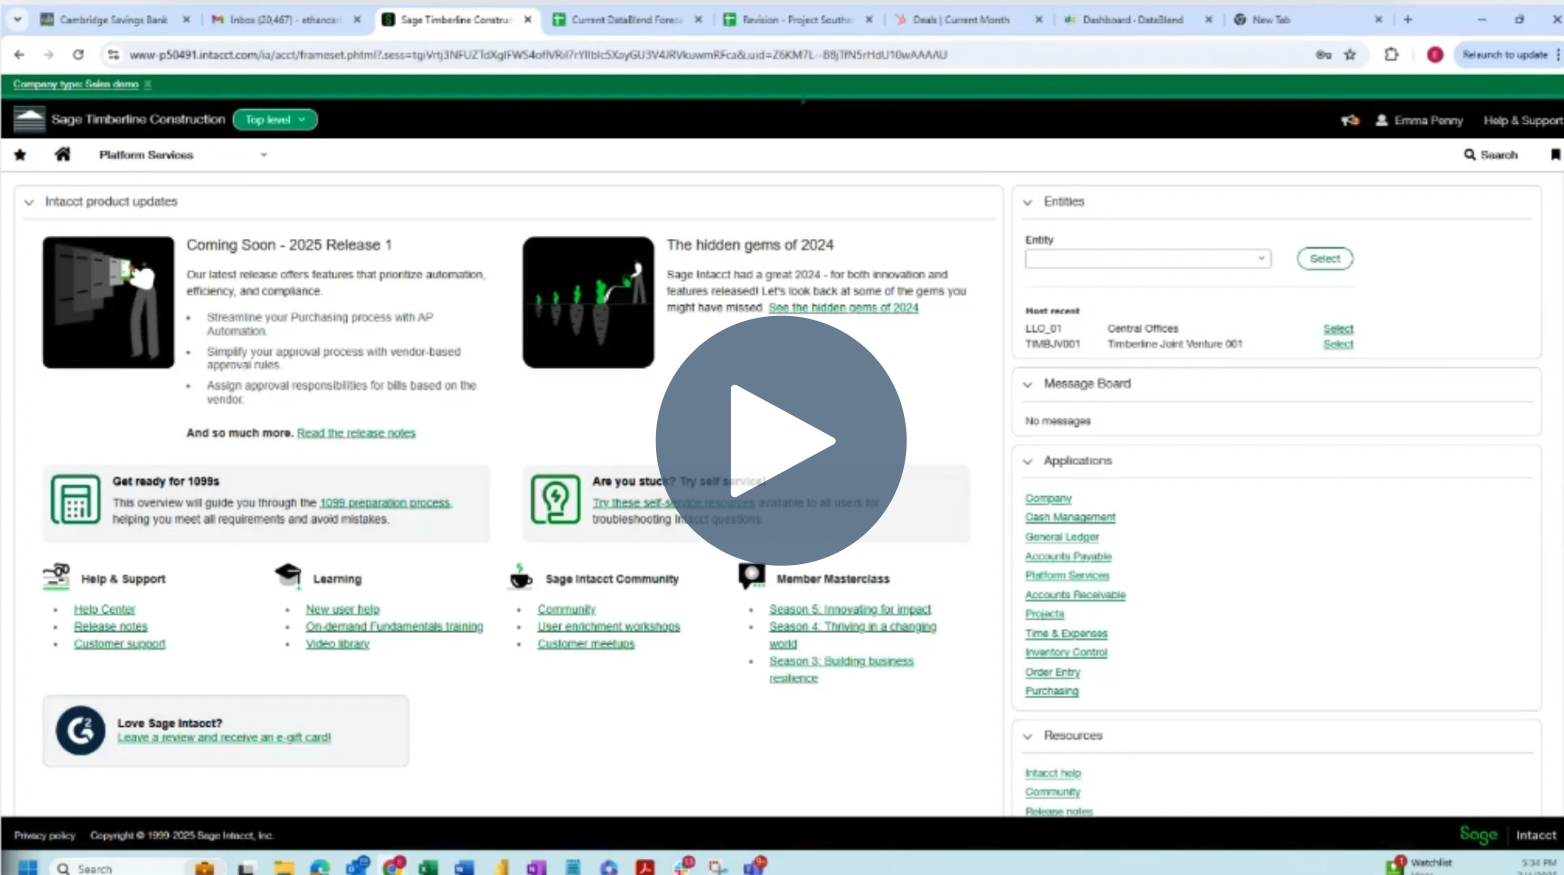Click the Sage Timberline Construction logo
The width and height of the screenshot is (1564, 875).
[x=30, y=119]
